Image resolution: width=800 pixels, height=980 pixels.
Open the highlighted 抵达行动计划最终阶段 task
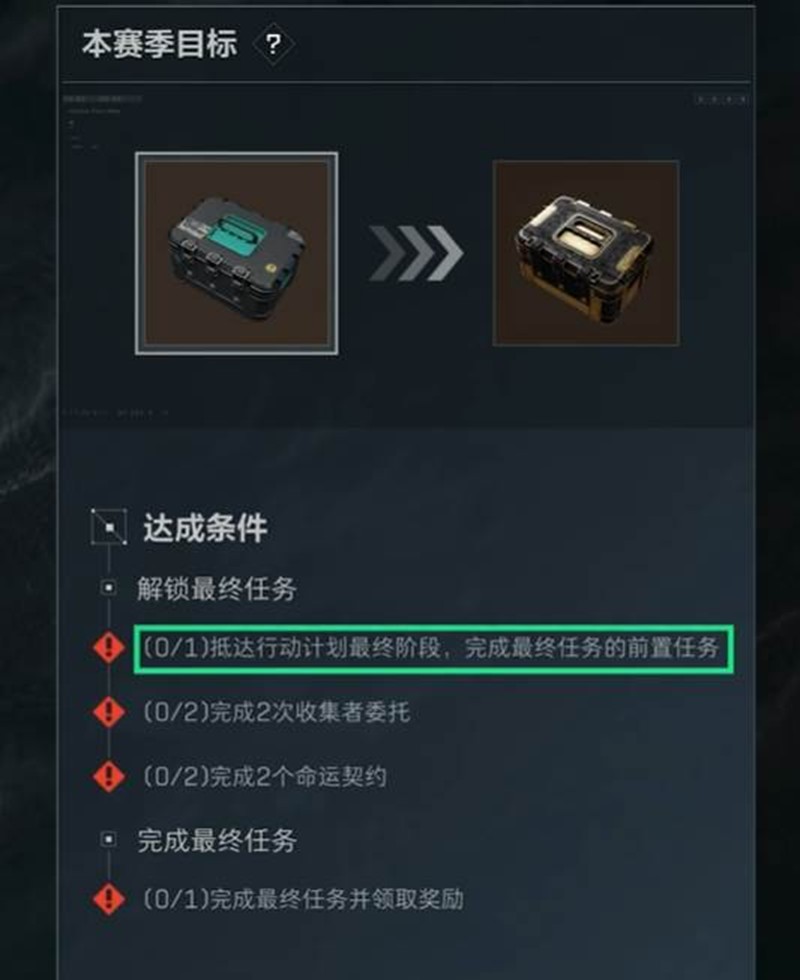click(434, 648)
